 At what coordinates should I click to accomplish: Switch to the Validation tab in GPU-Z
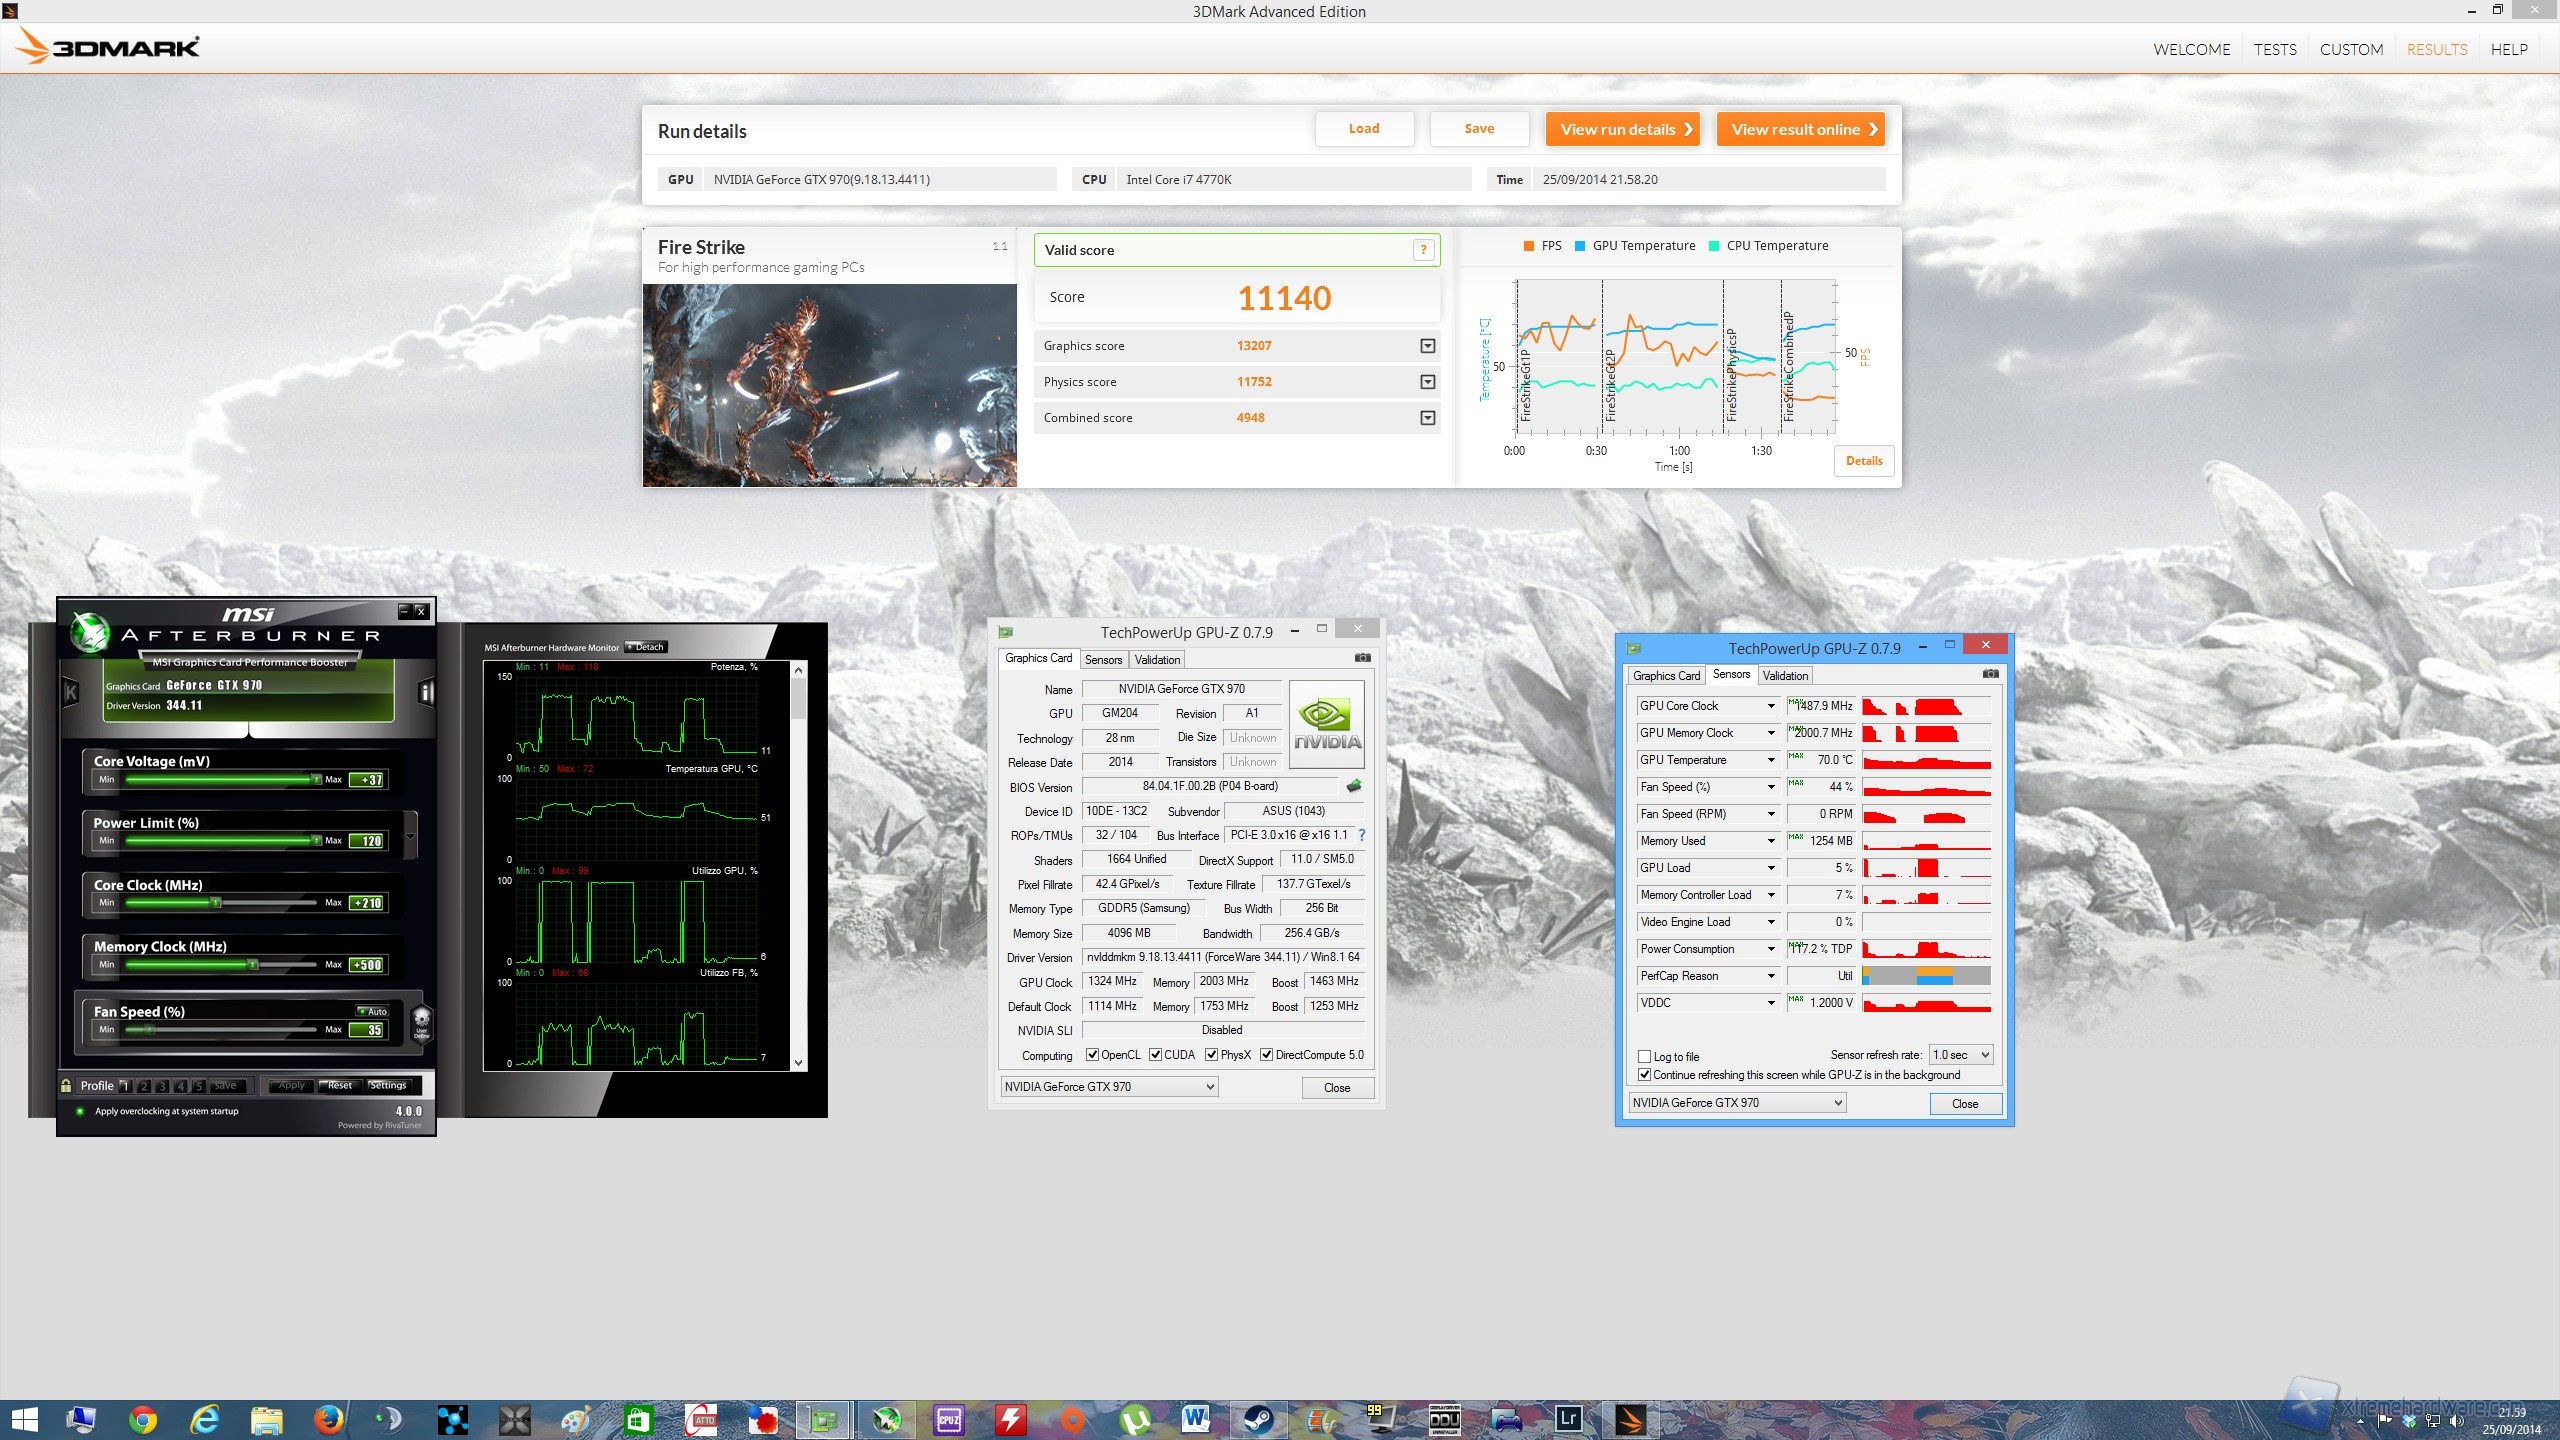[x=1155, y=659]
